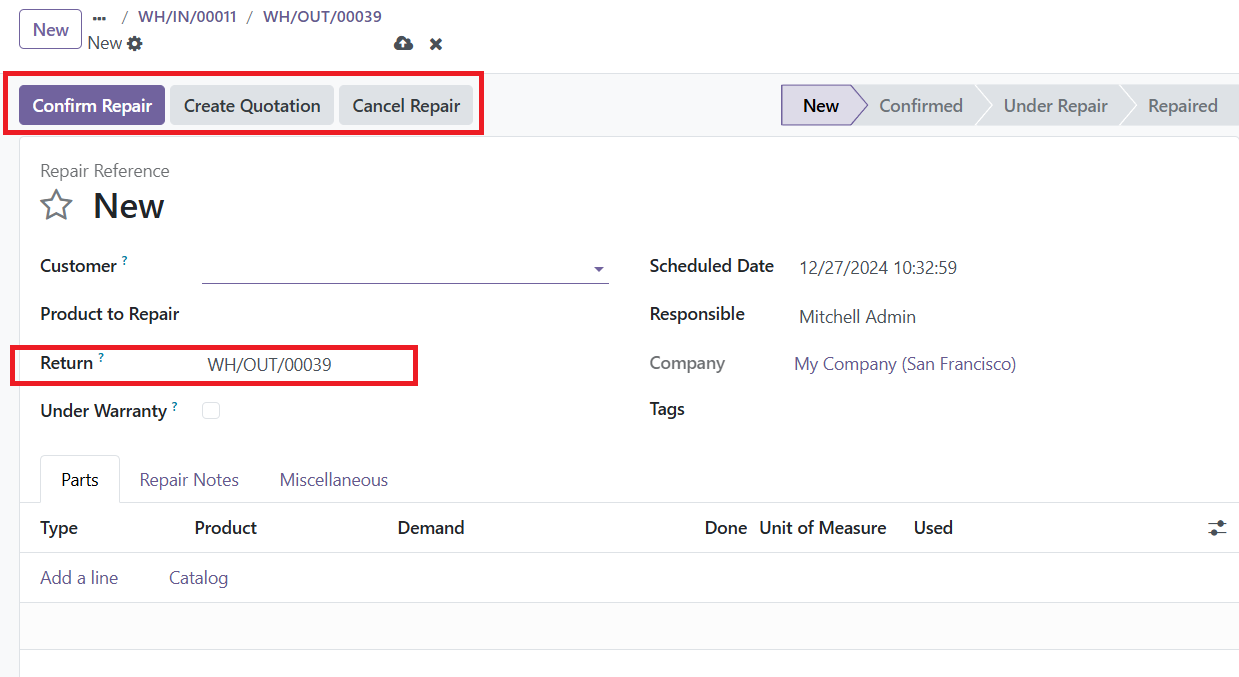Edit the Scheduled Date value

[x=878, y=268]
